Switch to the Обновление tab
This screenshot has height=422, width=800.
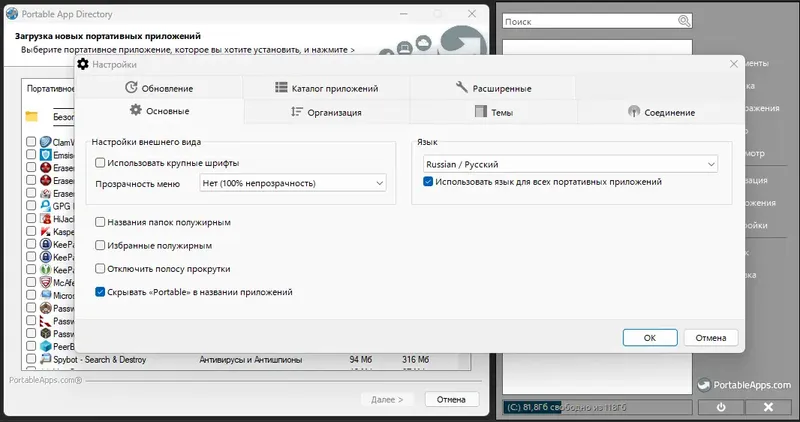(159, 88)
